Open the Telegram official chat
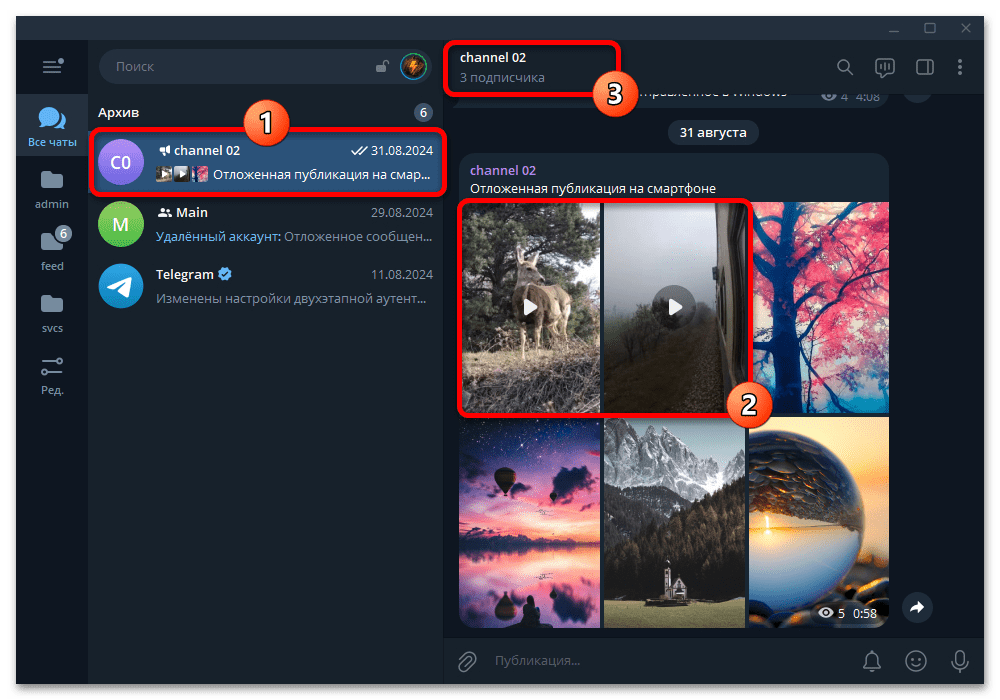This screenshot has height=700, width=1000. pyautogui.click(x=266, y=286)
